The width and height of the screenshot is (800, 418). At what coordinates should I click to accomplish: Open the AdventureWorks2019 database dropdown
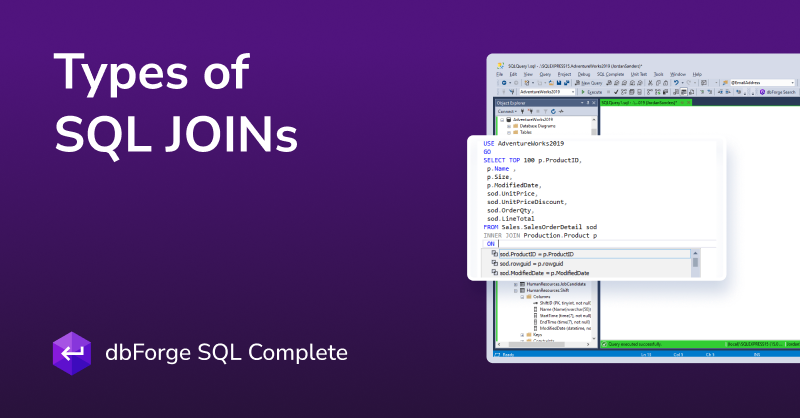[x=547, y=92]
